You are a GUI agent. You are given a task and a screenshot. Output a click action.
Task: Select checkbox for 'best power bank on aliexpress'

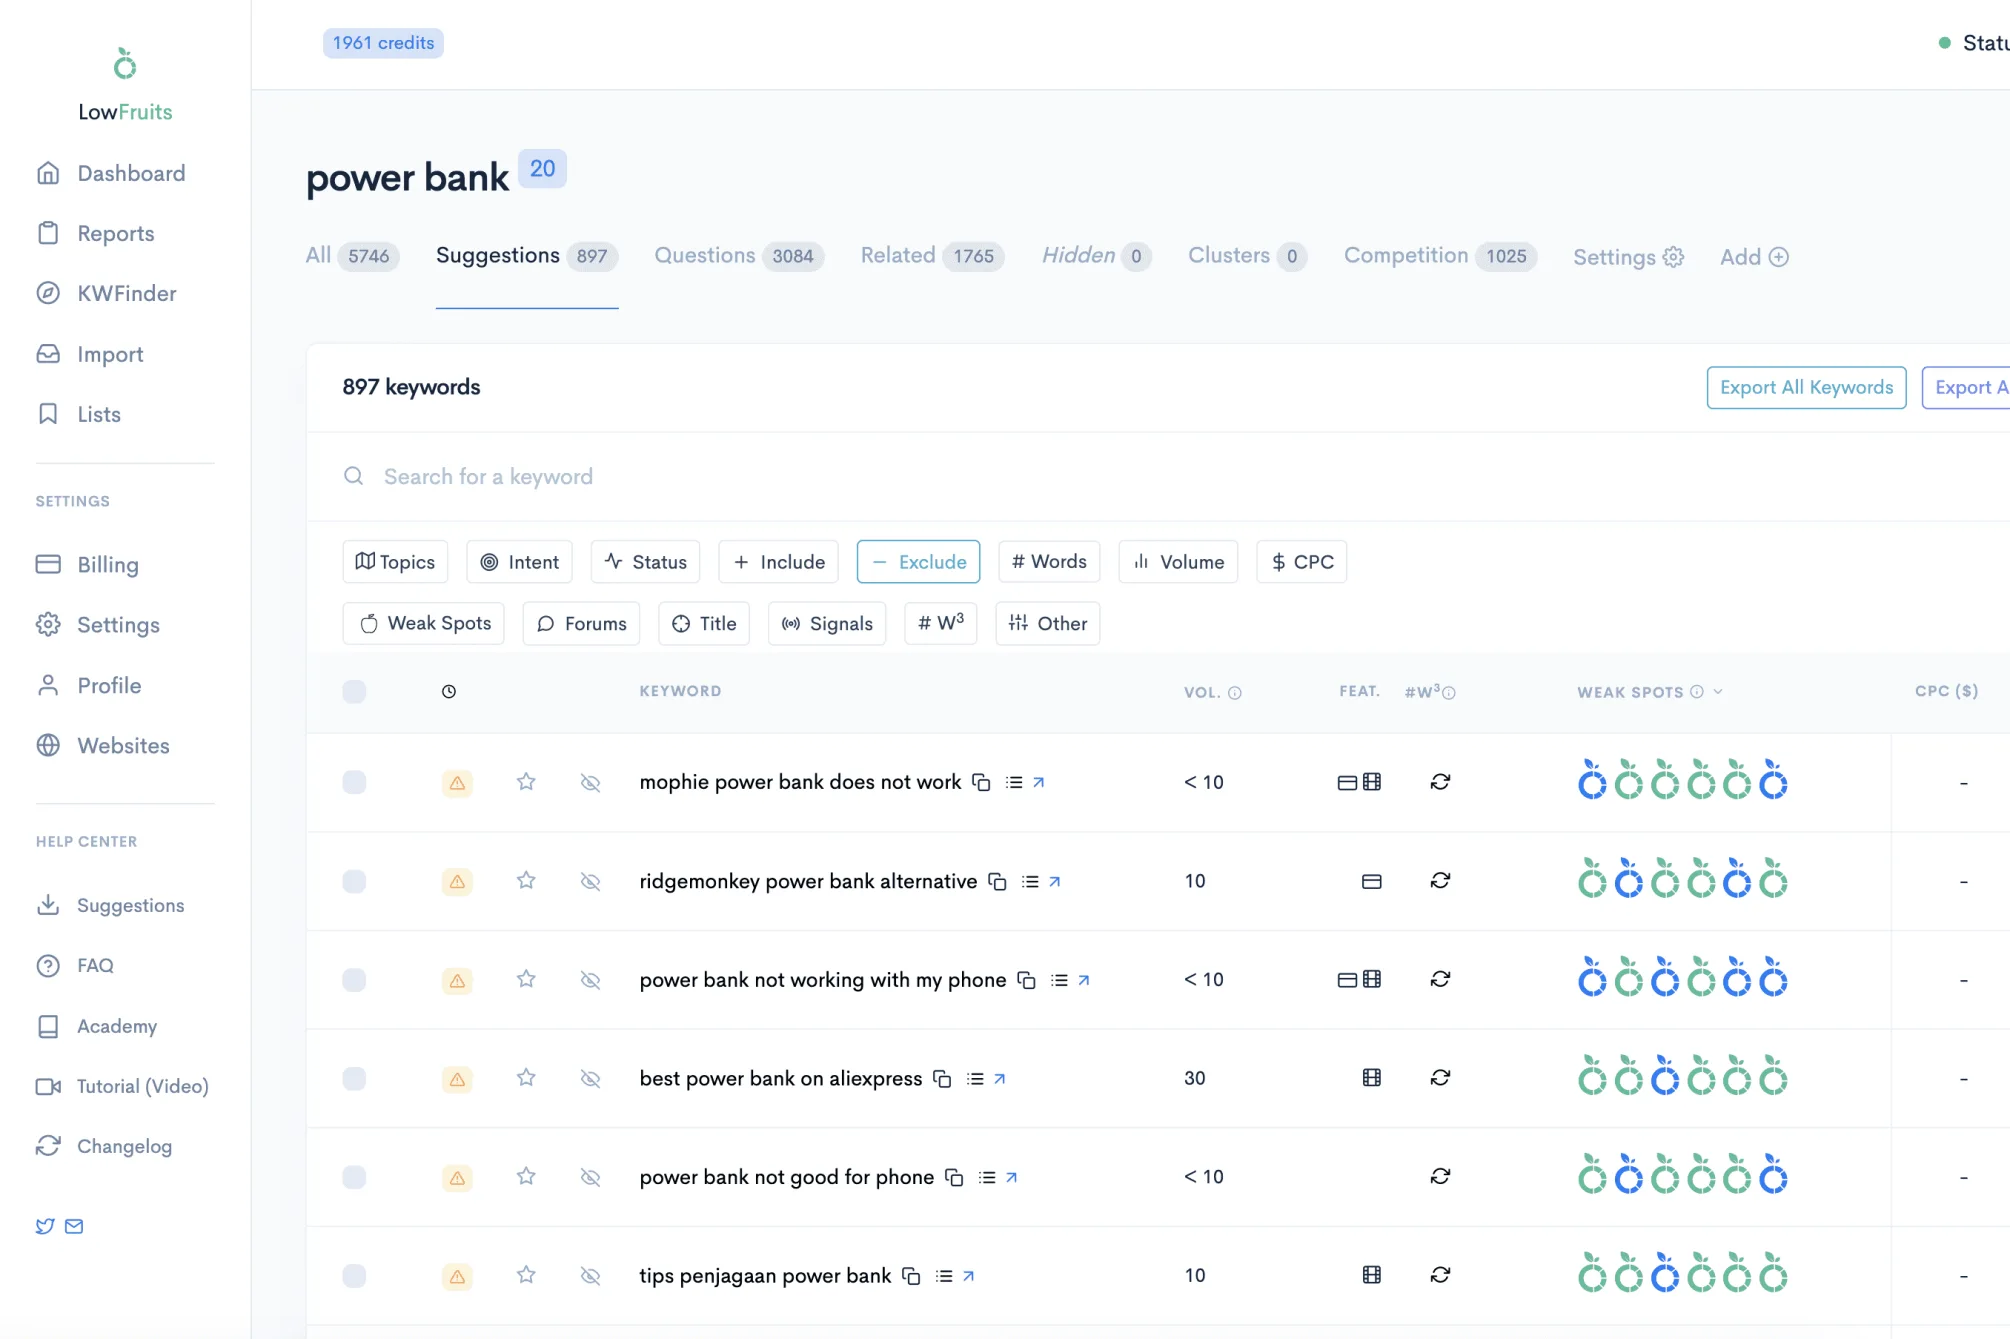pos(354,1078)
